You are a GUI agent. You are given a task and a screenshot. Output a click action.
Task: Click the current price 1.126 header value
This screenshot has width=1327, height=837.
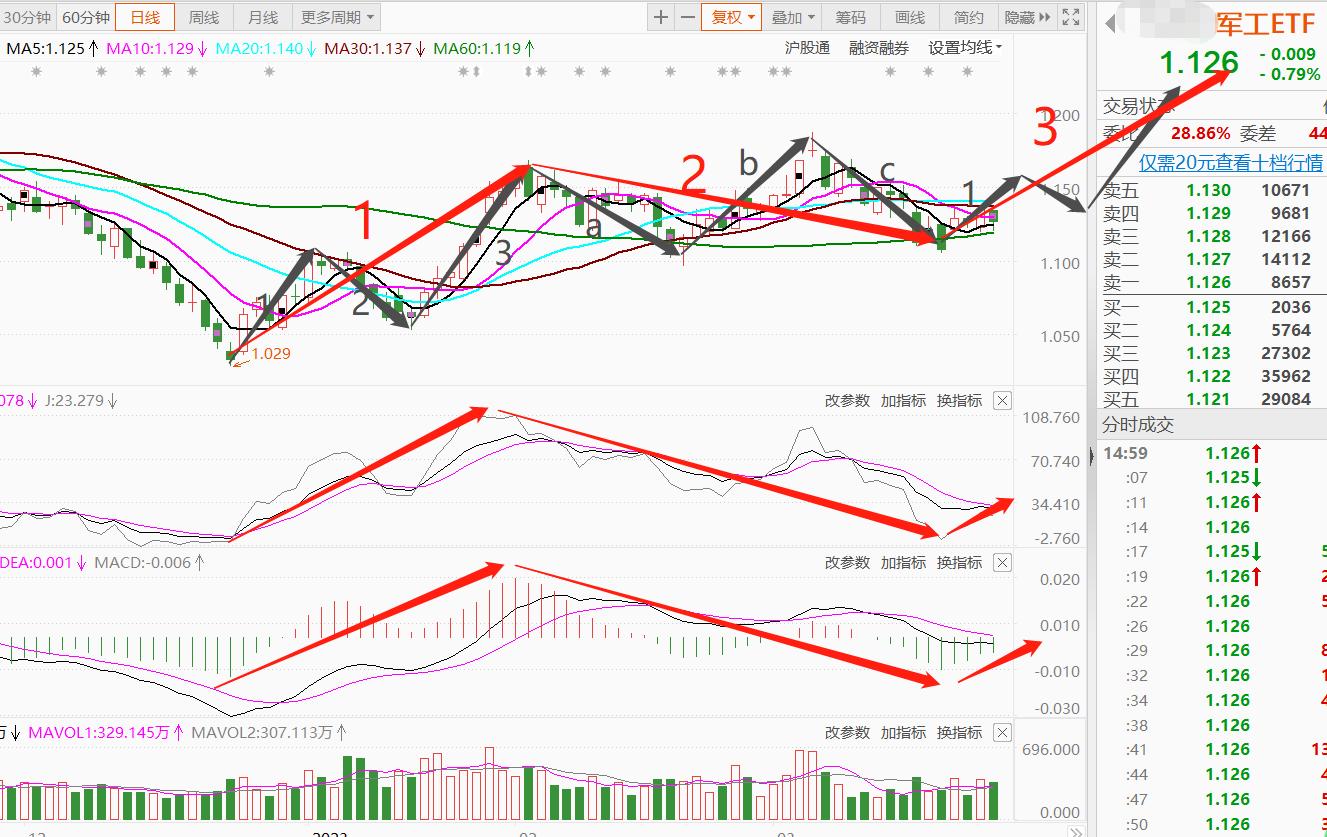pos(1199,63)
